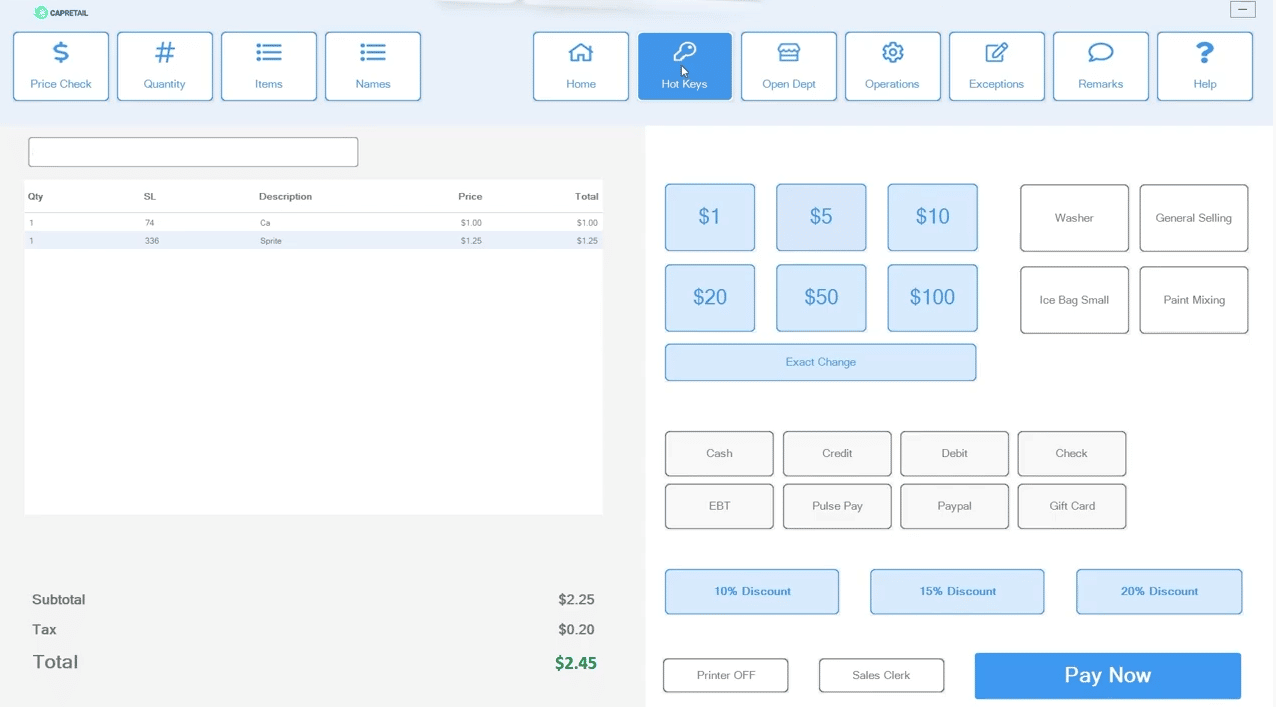Open the Exceptions panel
The width and height of the screenshot is (1276, 707).
pos(997,66)
